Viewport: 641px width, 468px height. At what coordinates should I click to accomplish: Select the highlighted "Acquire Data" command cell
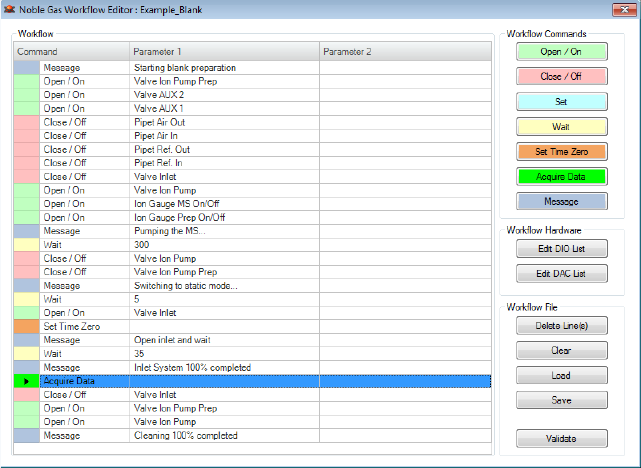coord(85,381)
